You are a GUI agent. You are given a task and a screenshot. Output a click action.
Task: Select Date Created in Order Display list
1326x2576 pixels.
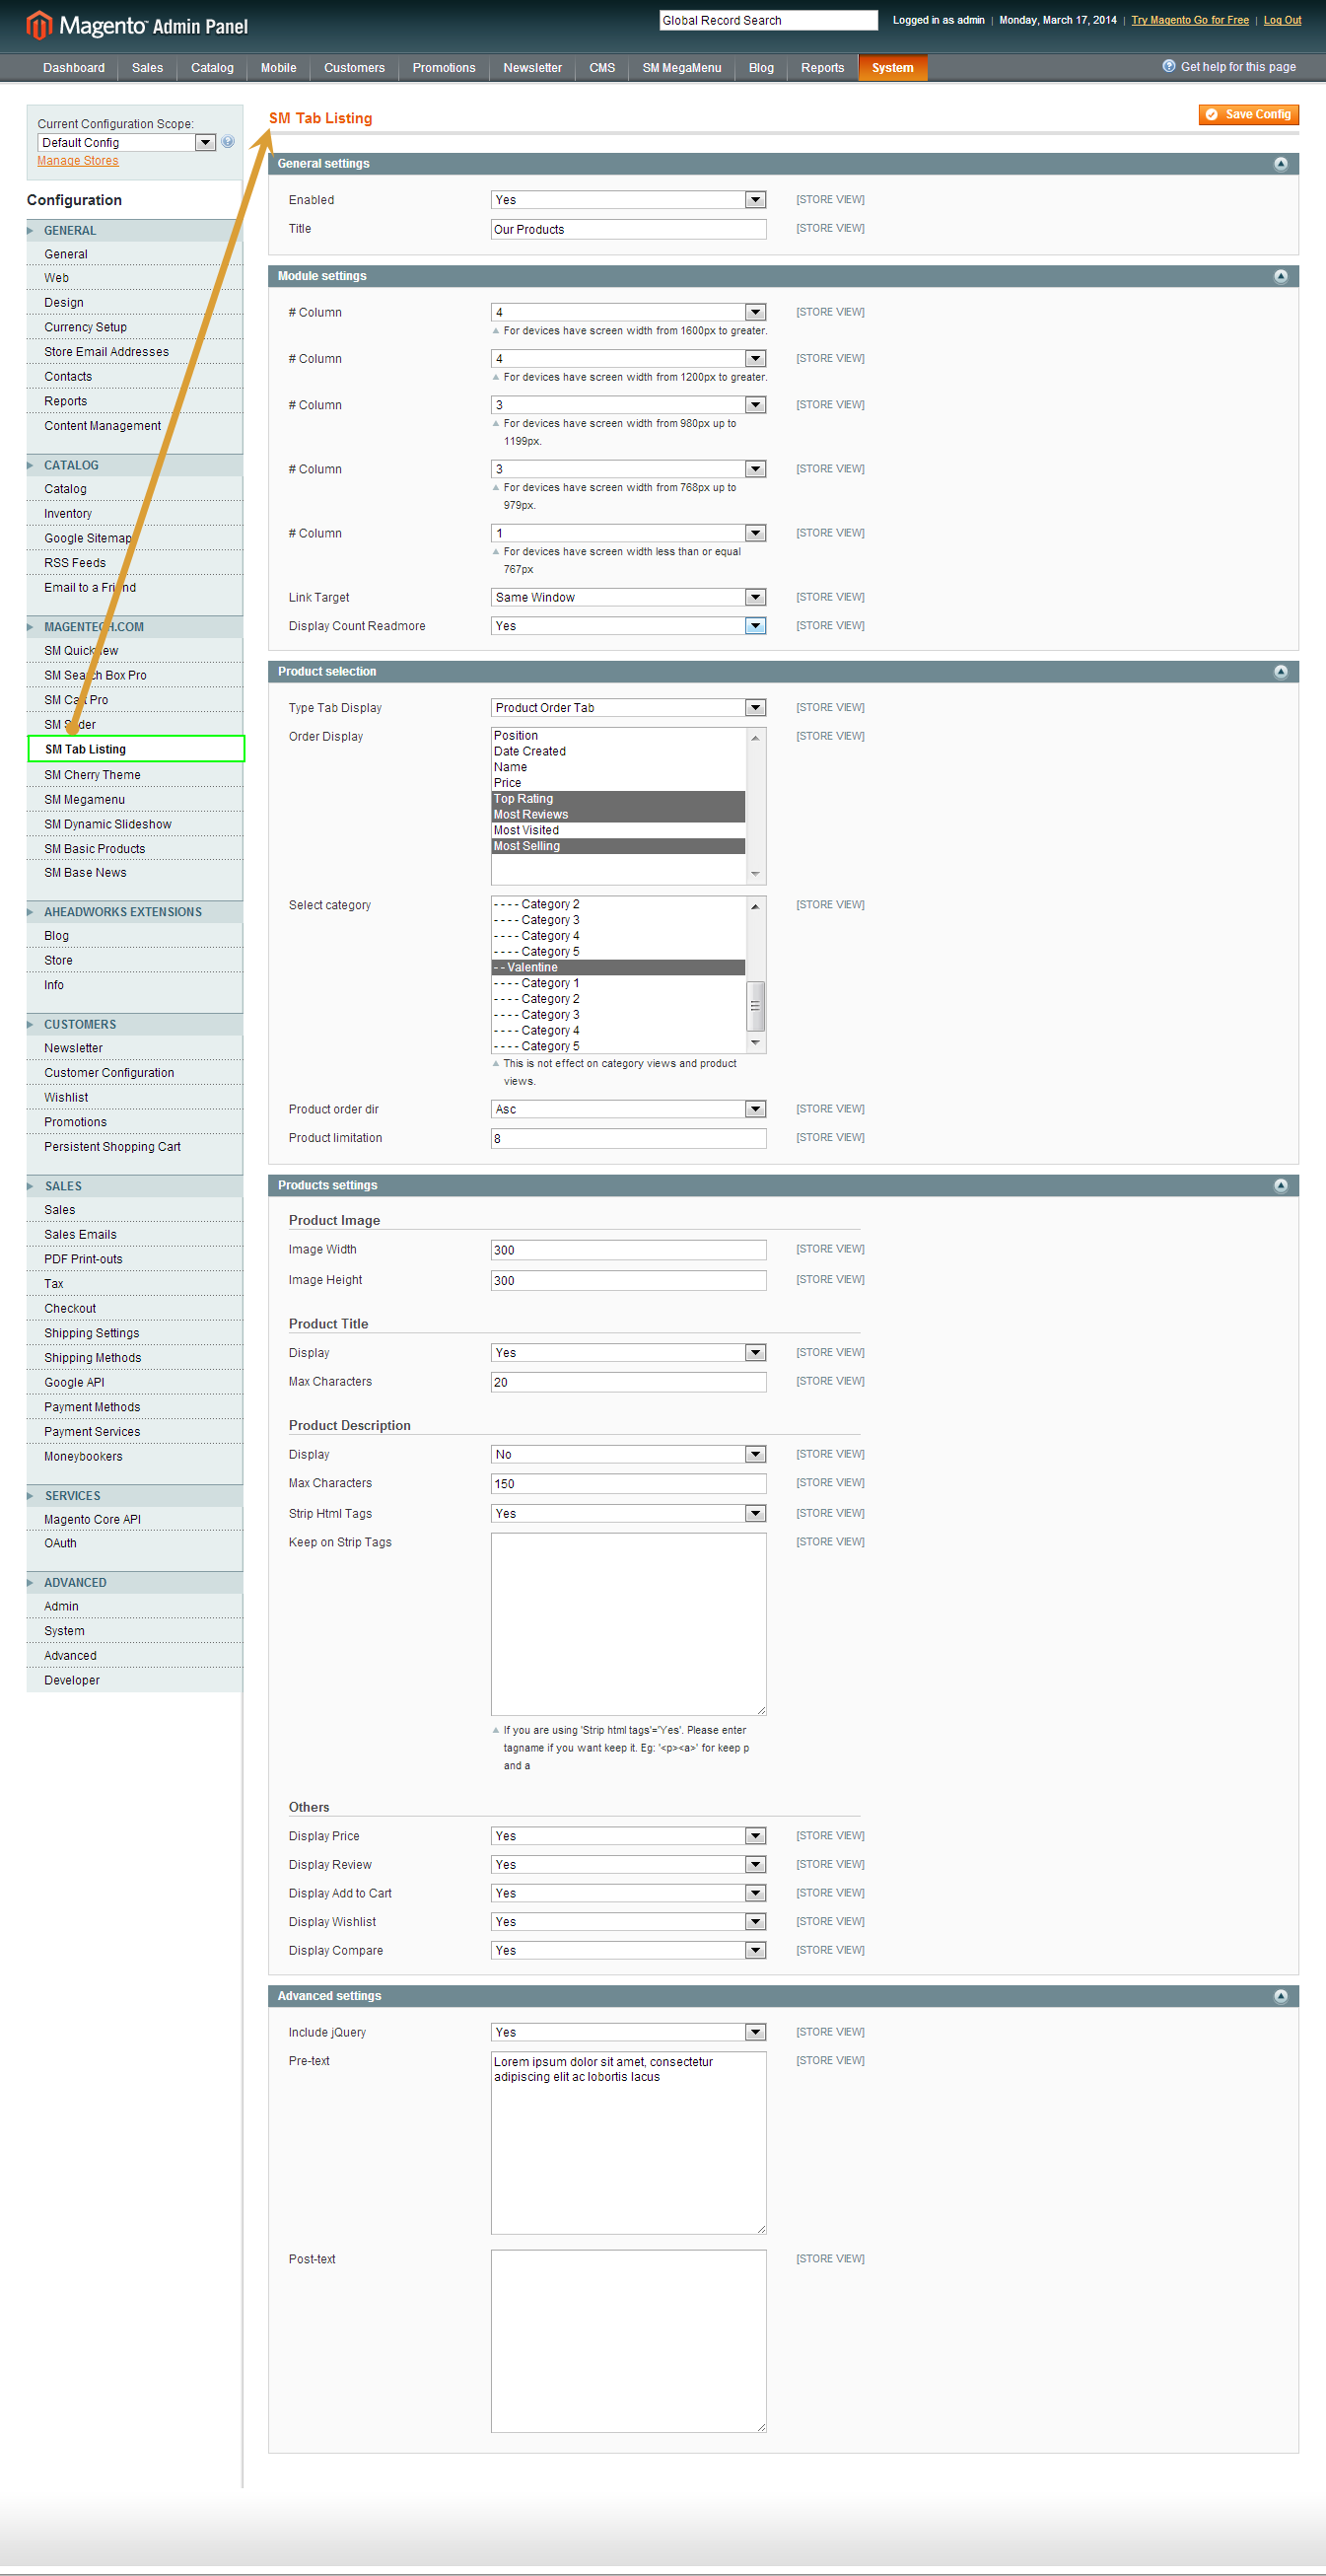click(x=618, y=752)
